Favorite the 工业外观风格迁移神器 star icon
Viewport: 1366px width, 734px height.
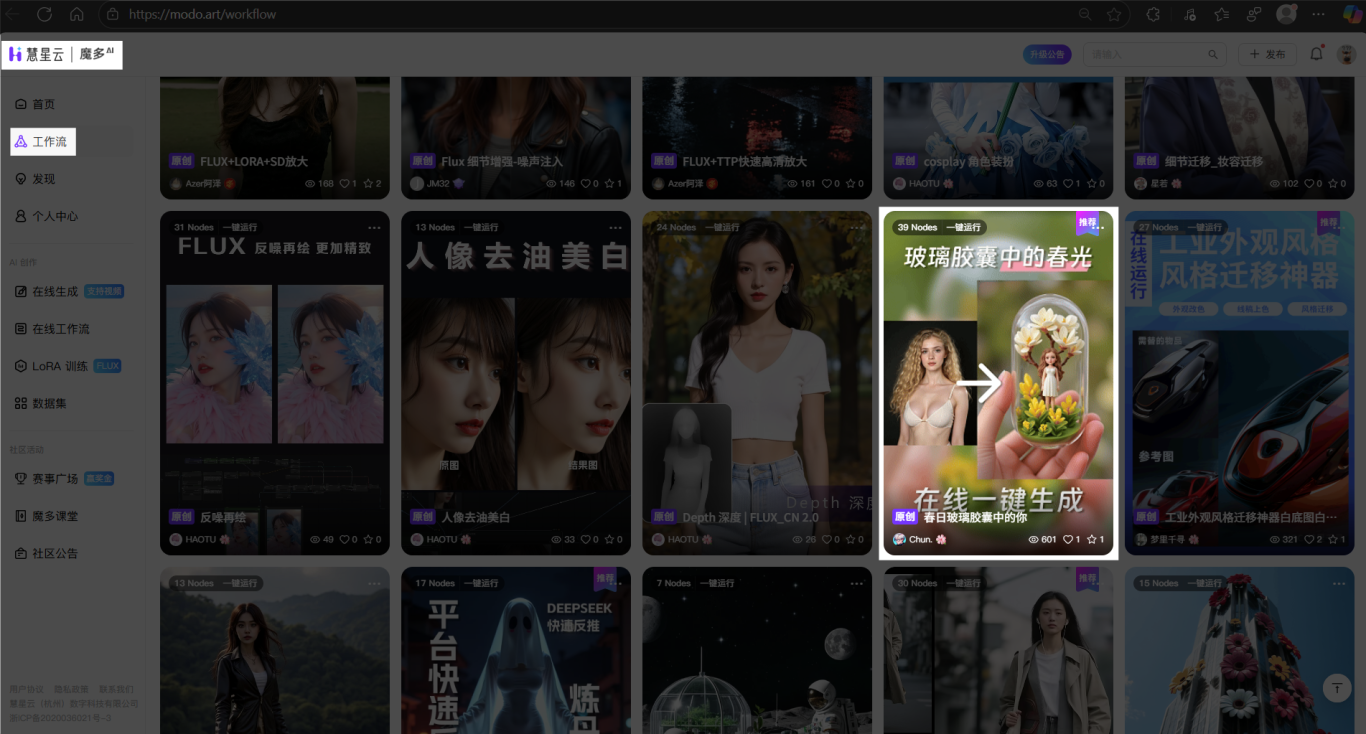click(x=1332, y=539)
